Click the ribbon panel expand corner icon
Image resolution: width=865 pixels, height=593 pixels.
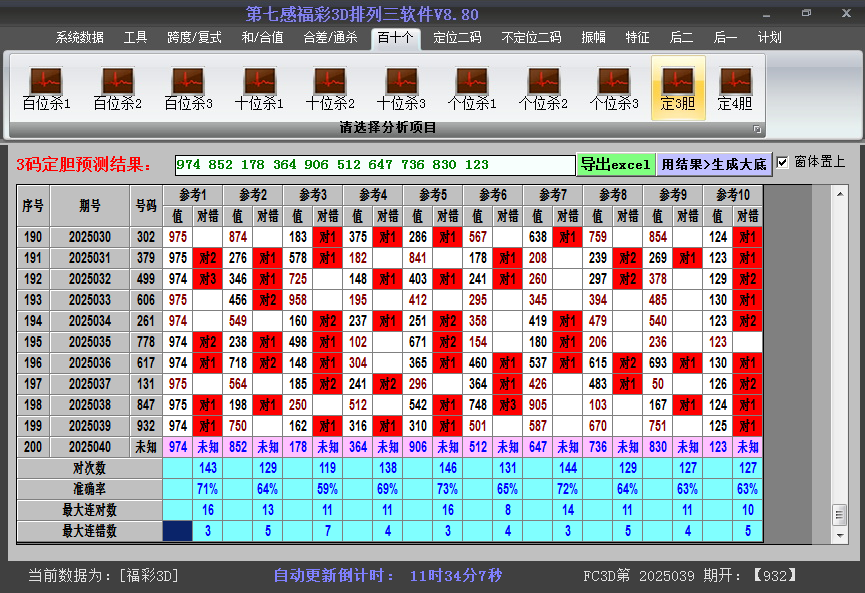[x=757, y=129]
